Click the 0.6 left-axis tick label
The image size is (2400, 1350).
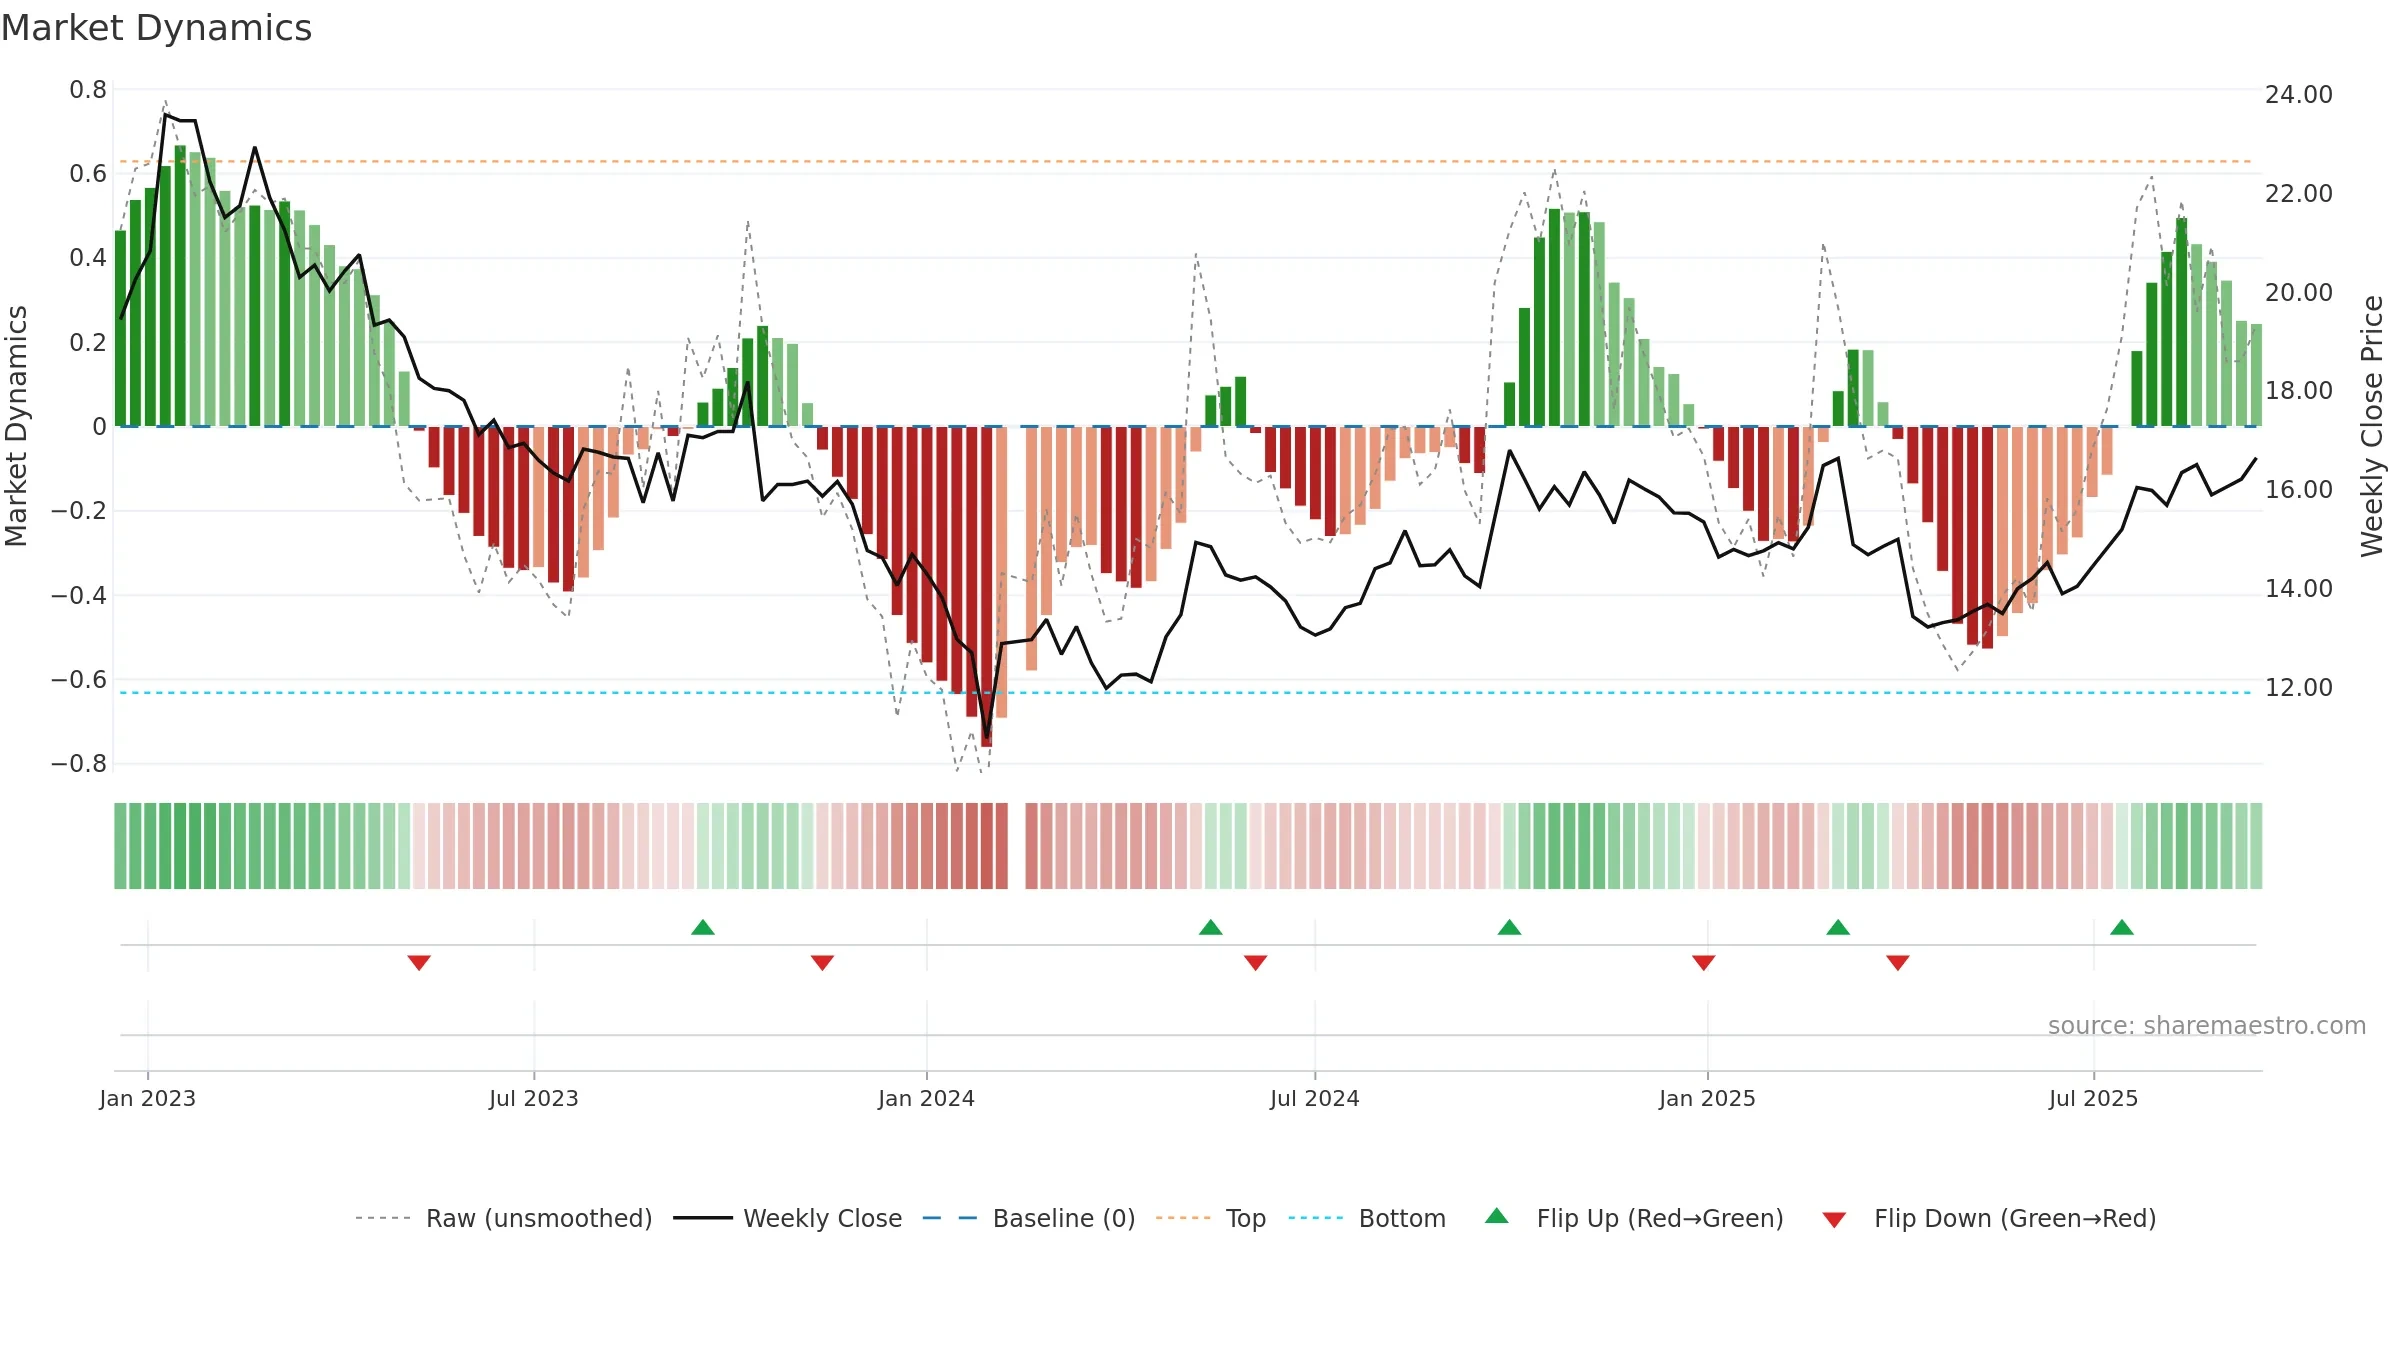pos(88,174)
